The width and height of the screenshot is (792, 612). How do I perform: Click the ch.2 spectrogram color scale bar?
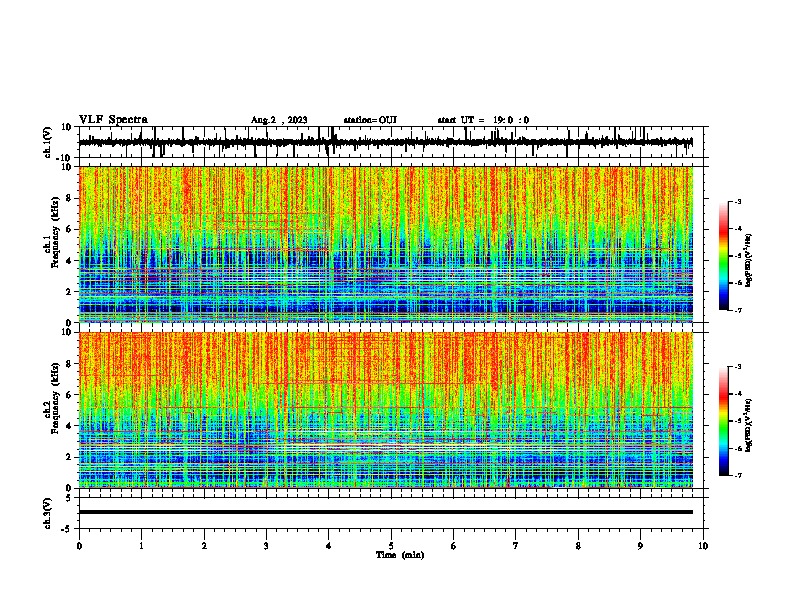(x=724, y=421)
